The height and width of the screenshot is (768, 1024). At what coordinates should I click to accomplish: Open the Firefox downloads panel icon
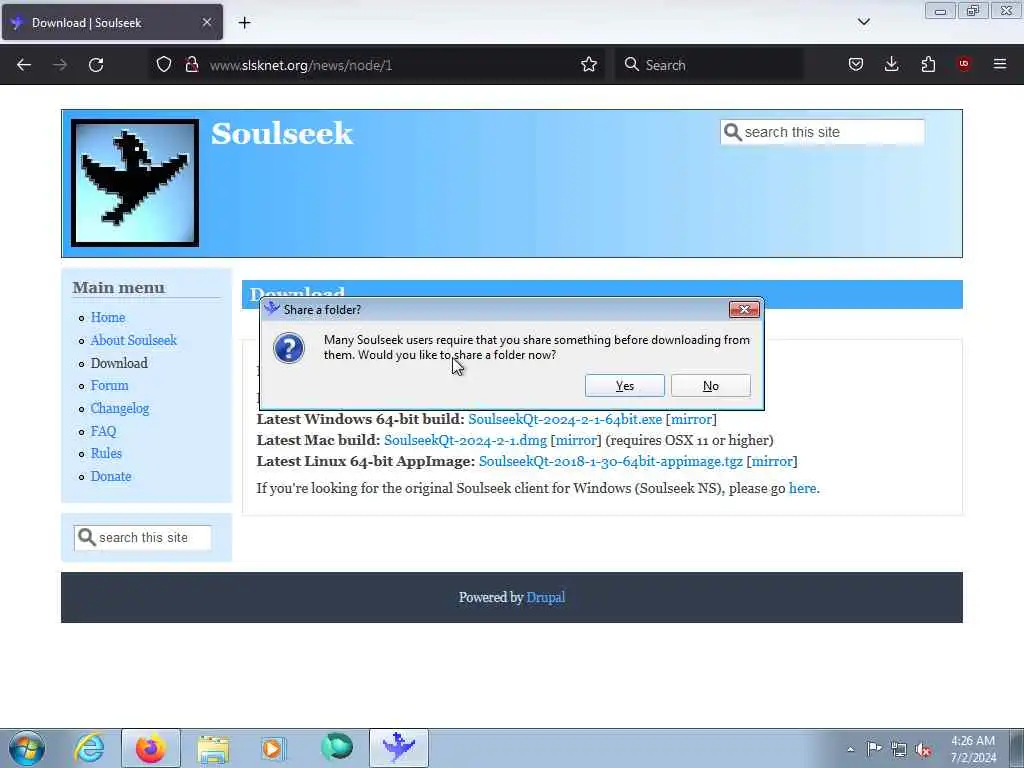(x=891, y=65)
